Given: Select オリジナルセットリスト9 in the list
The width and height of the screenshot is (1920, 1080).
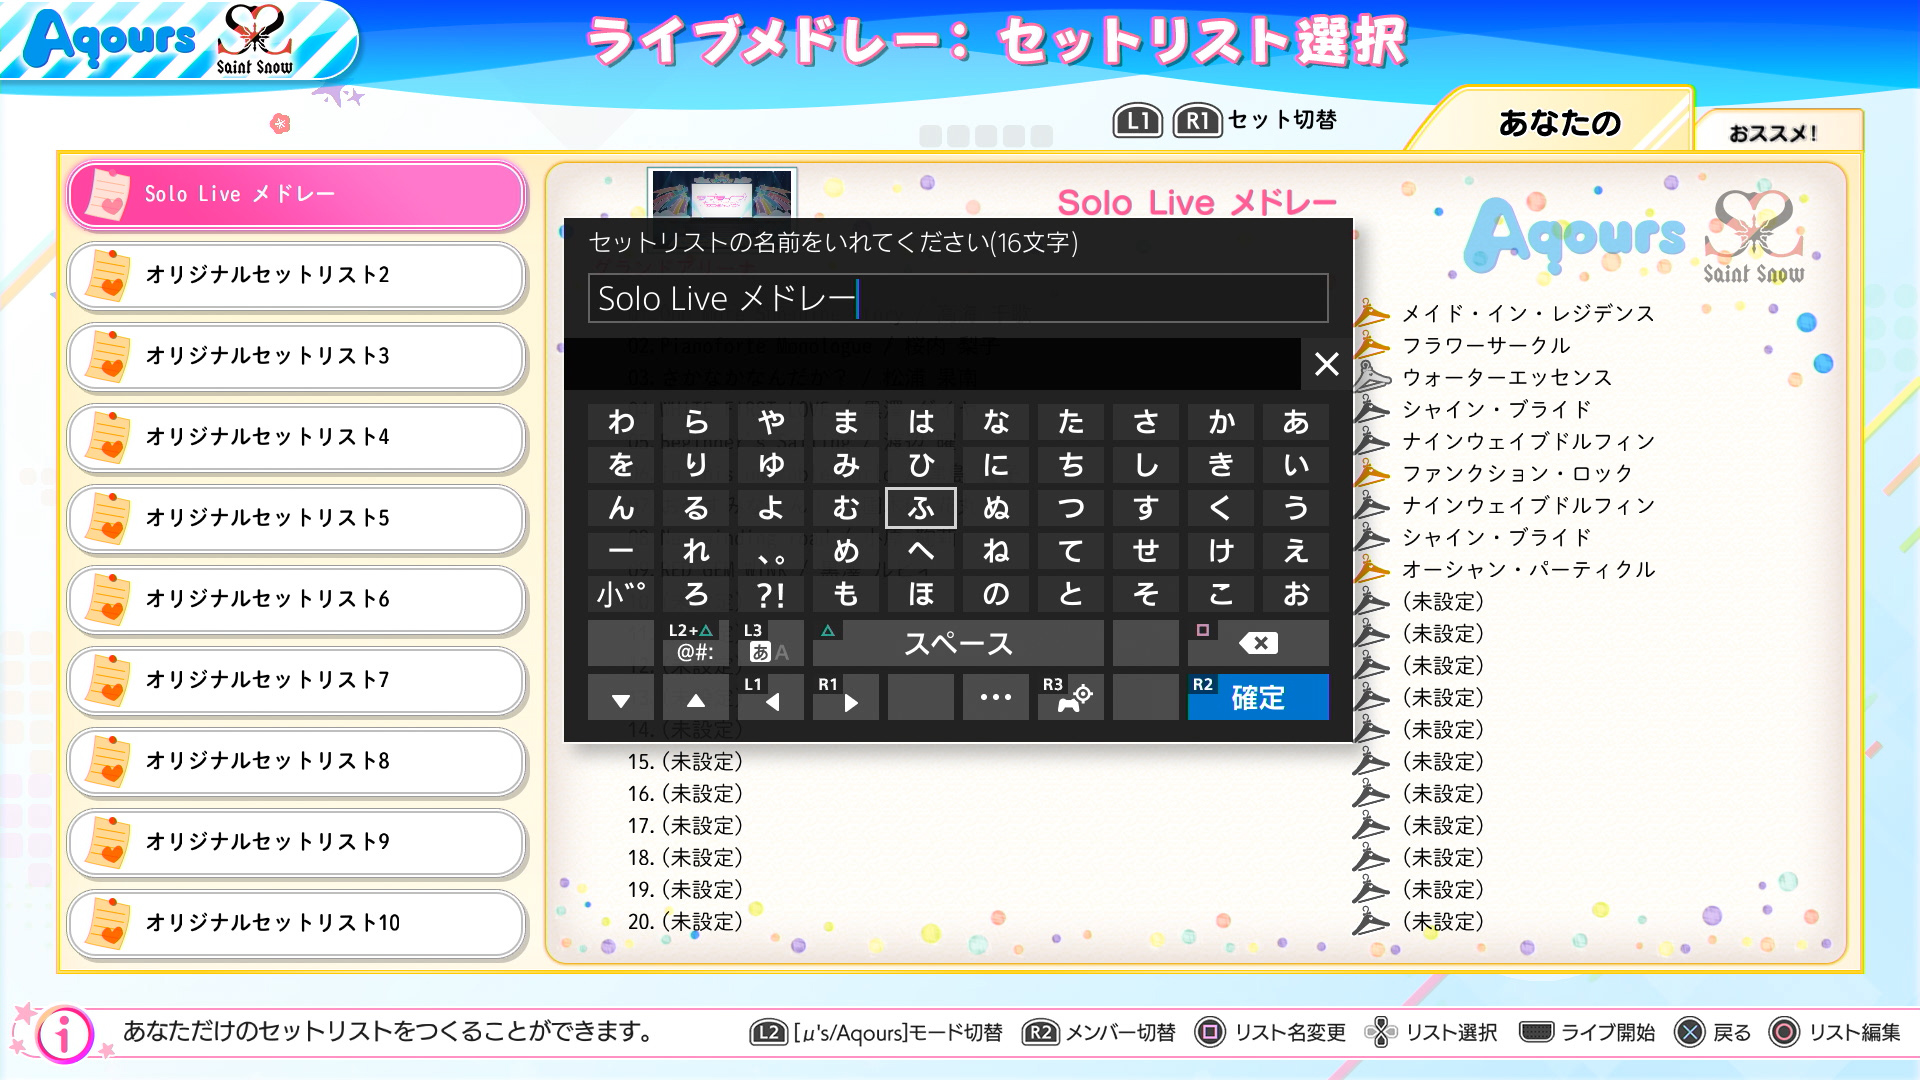Looking at the screenshot, I should point(296,842).
